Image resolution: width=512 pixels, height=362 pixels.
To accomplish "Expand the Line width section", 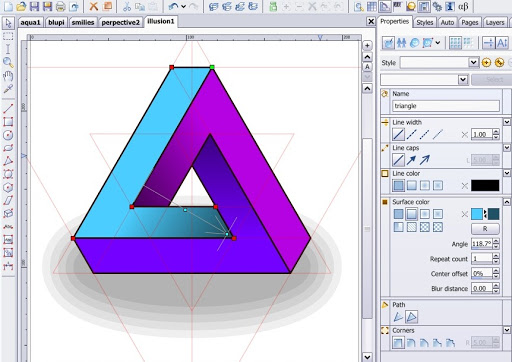I will [507, 122].
